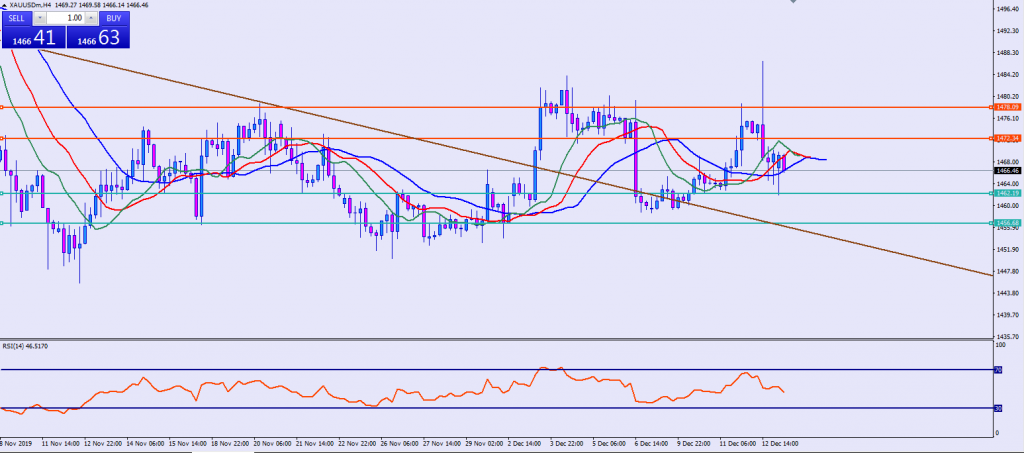Viewport: 1024px width, 453px height.
Task: Click the current price marker 1466.46
Action: 1006,171
